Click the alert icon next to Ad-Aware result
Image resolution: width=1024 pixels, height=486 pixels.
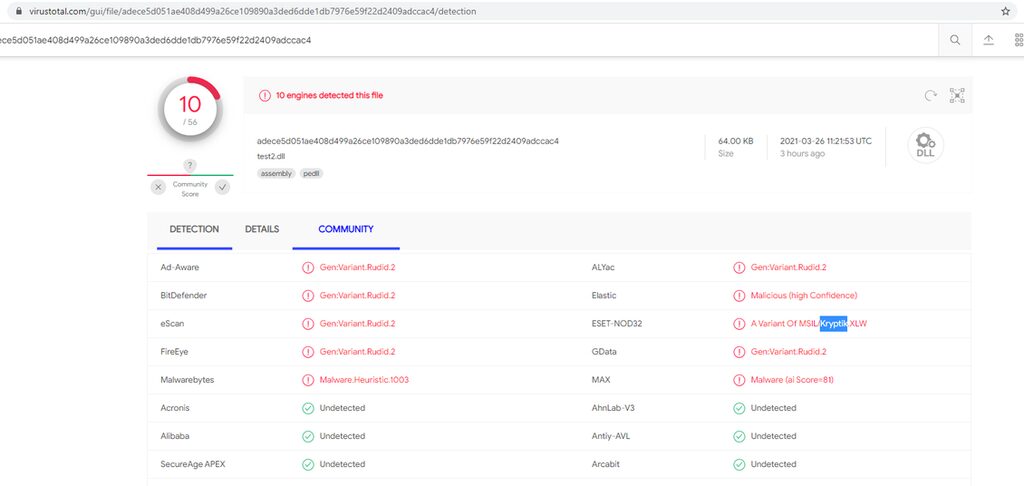pyautogui.click(x=308, y=268)
